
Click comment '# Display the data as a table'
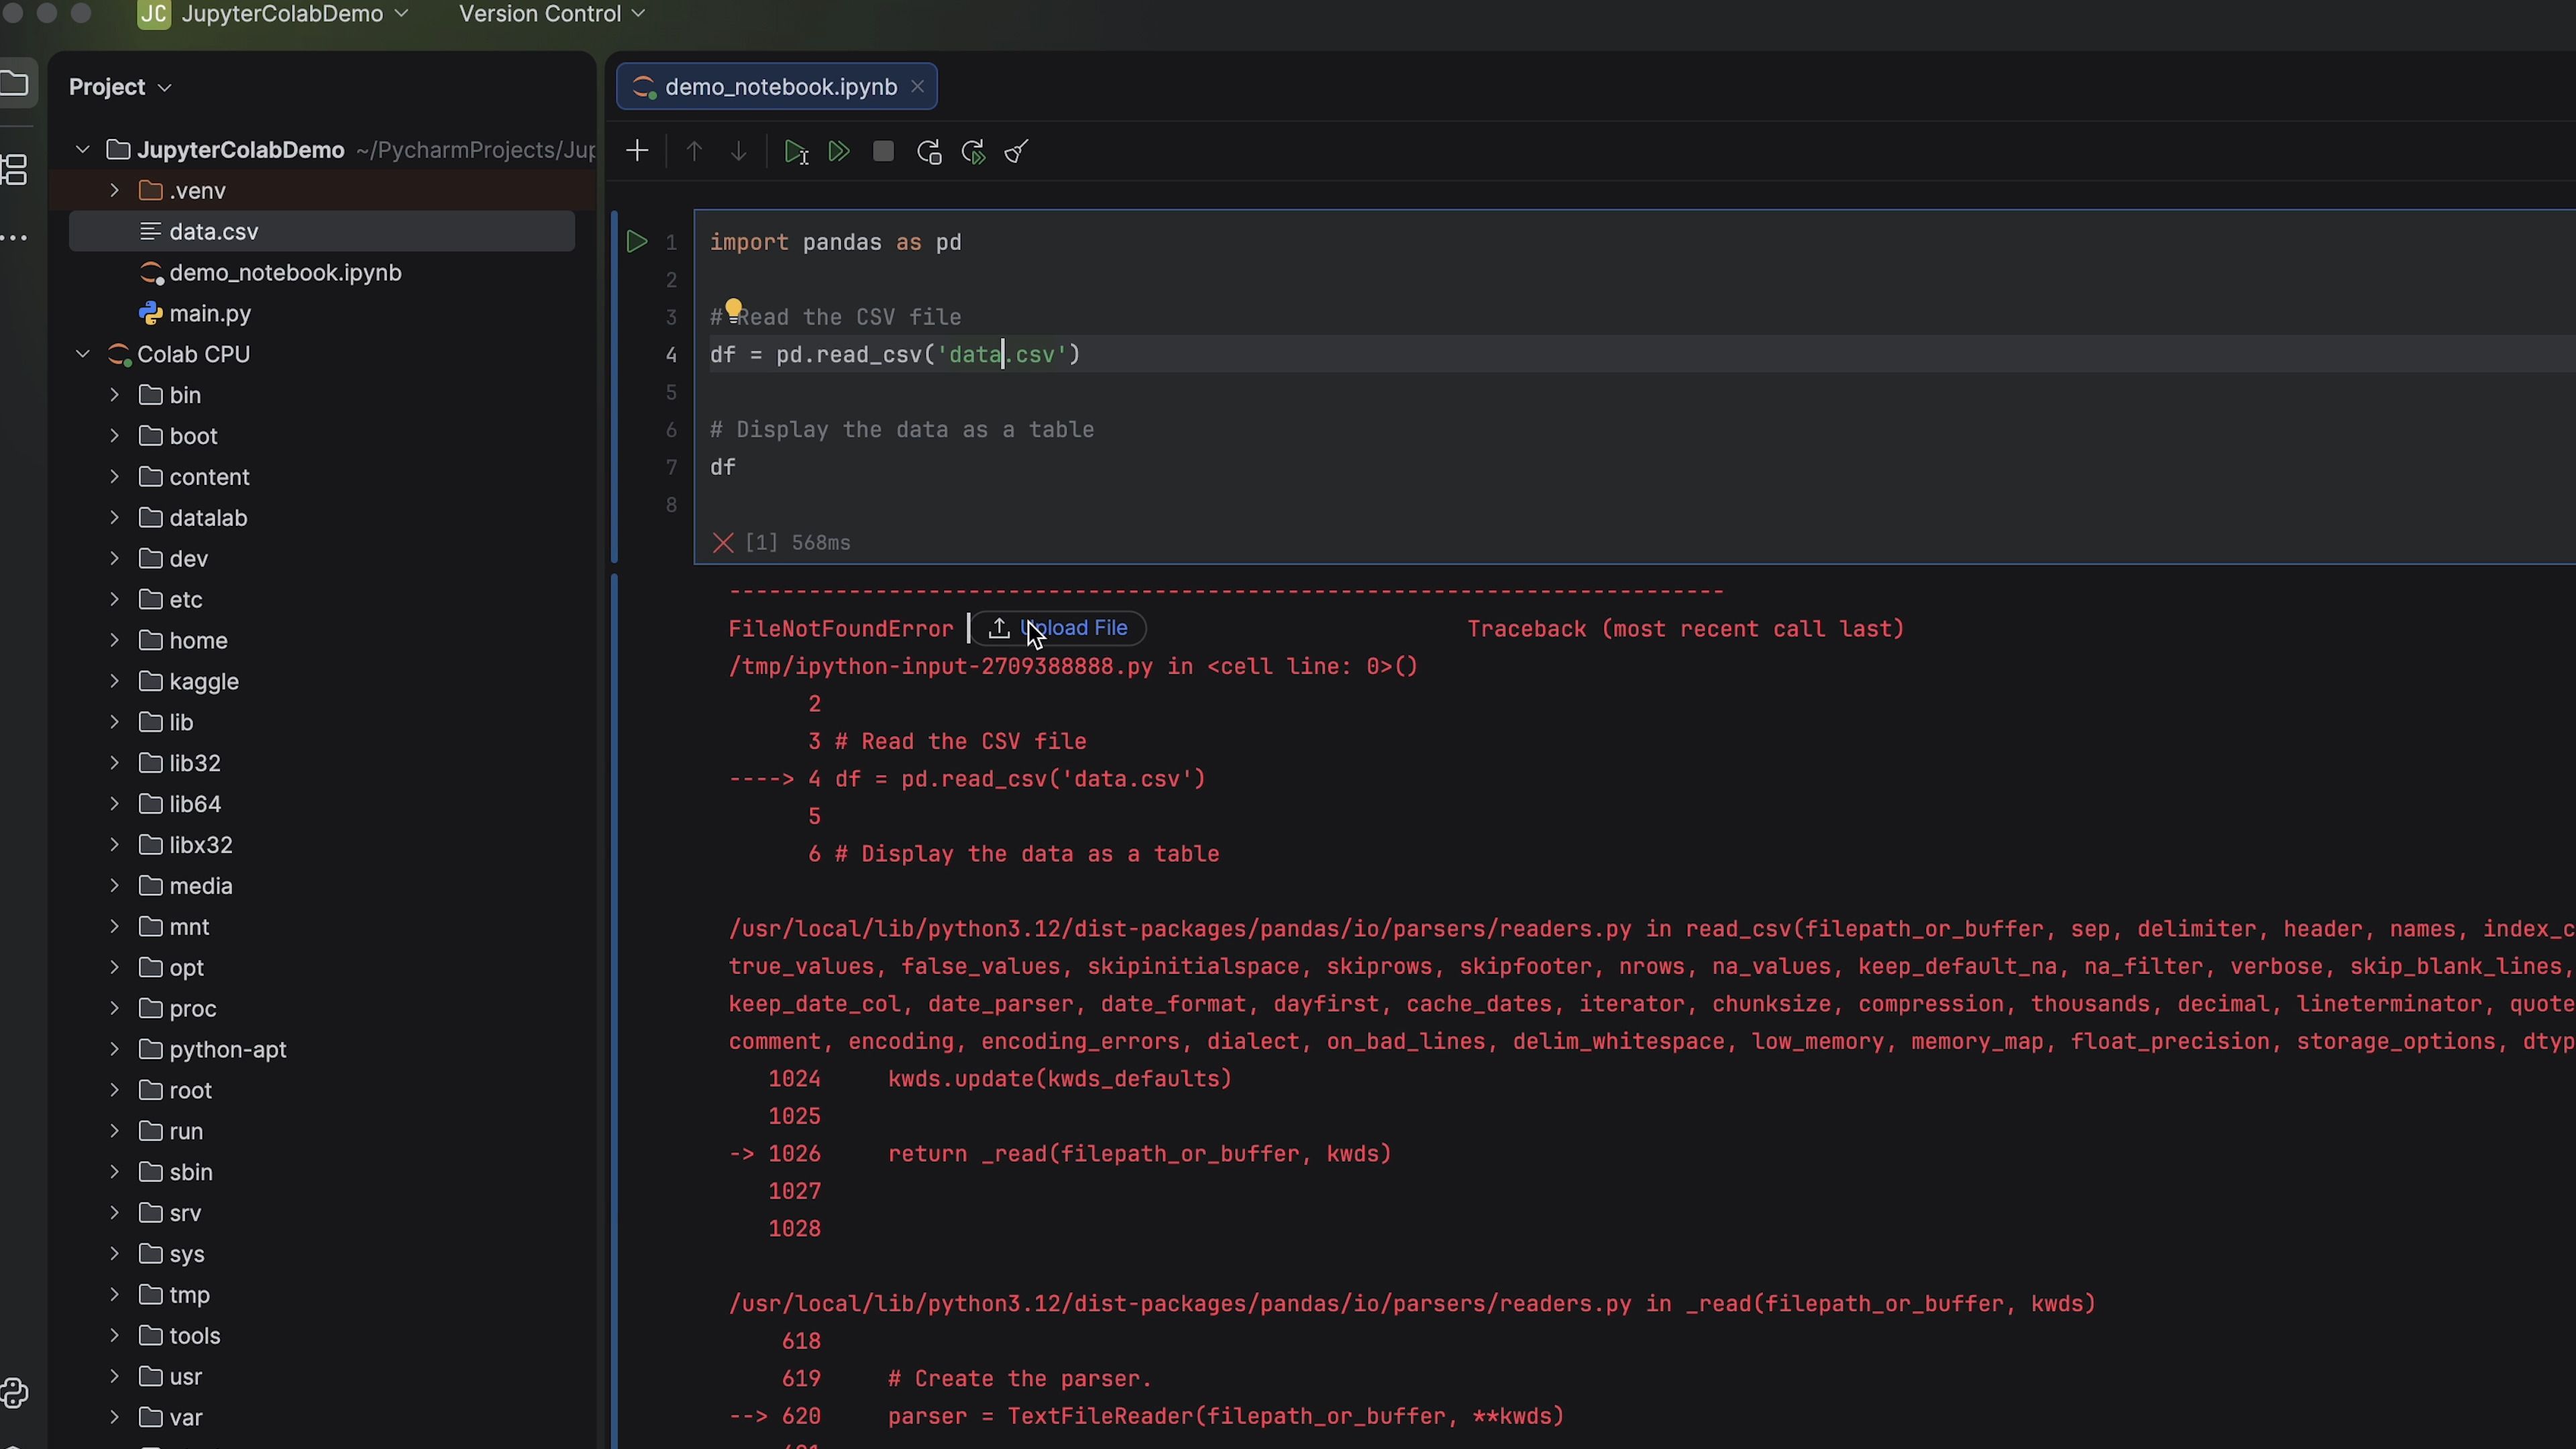tap(902, 430)
